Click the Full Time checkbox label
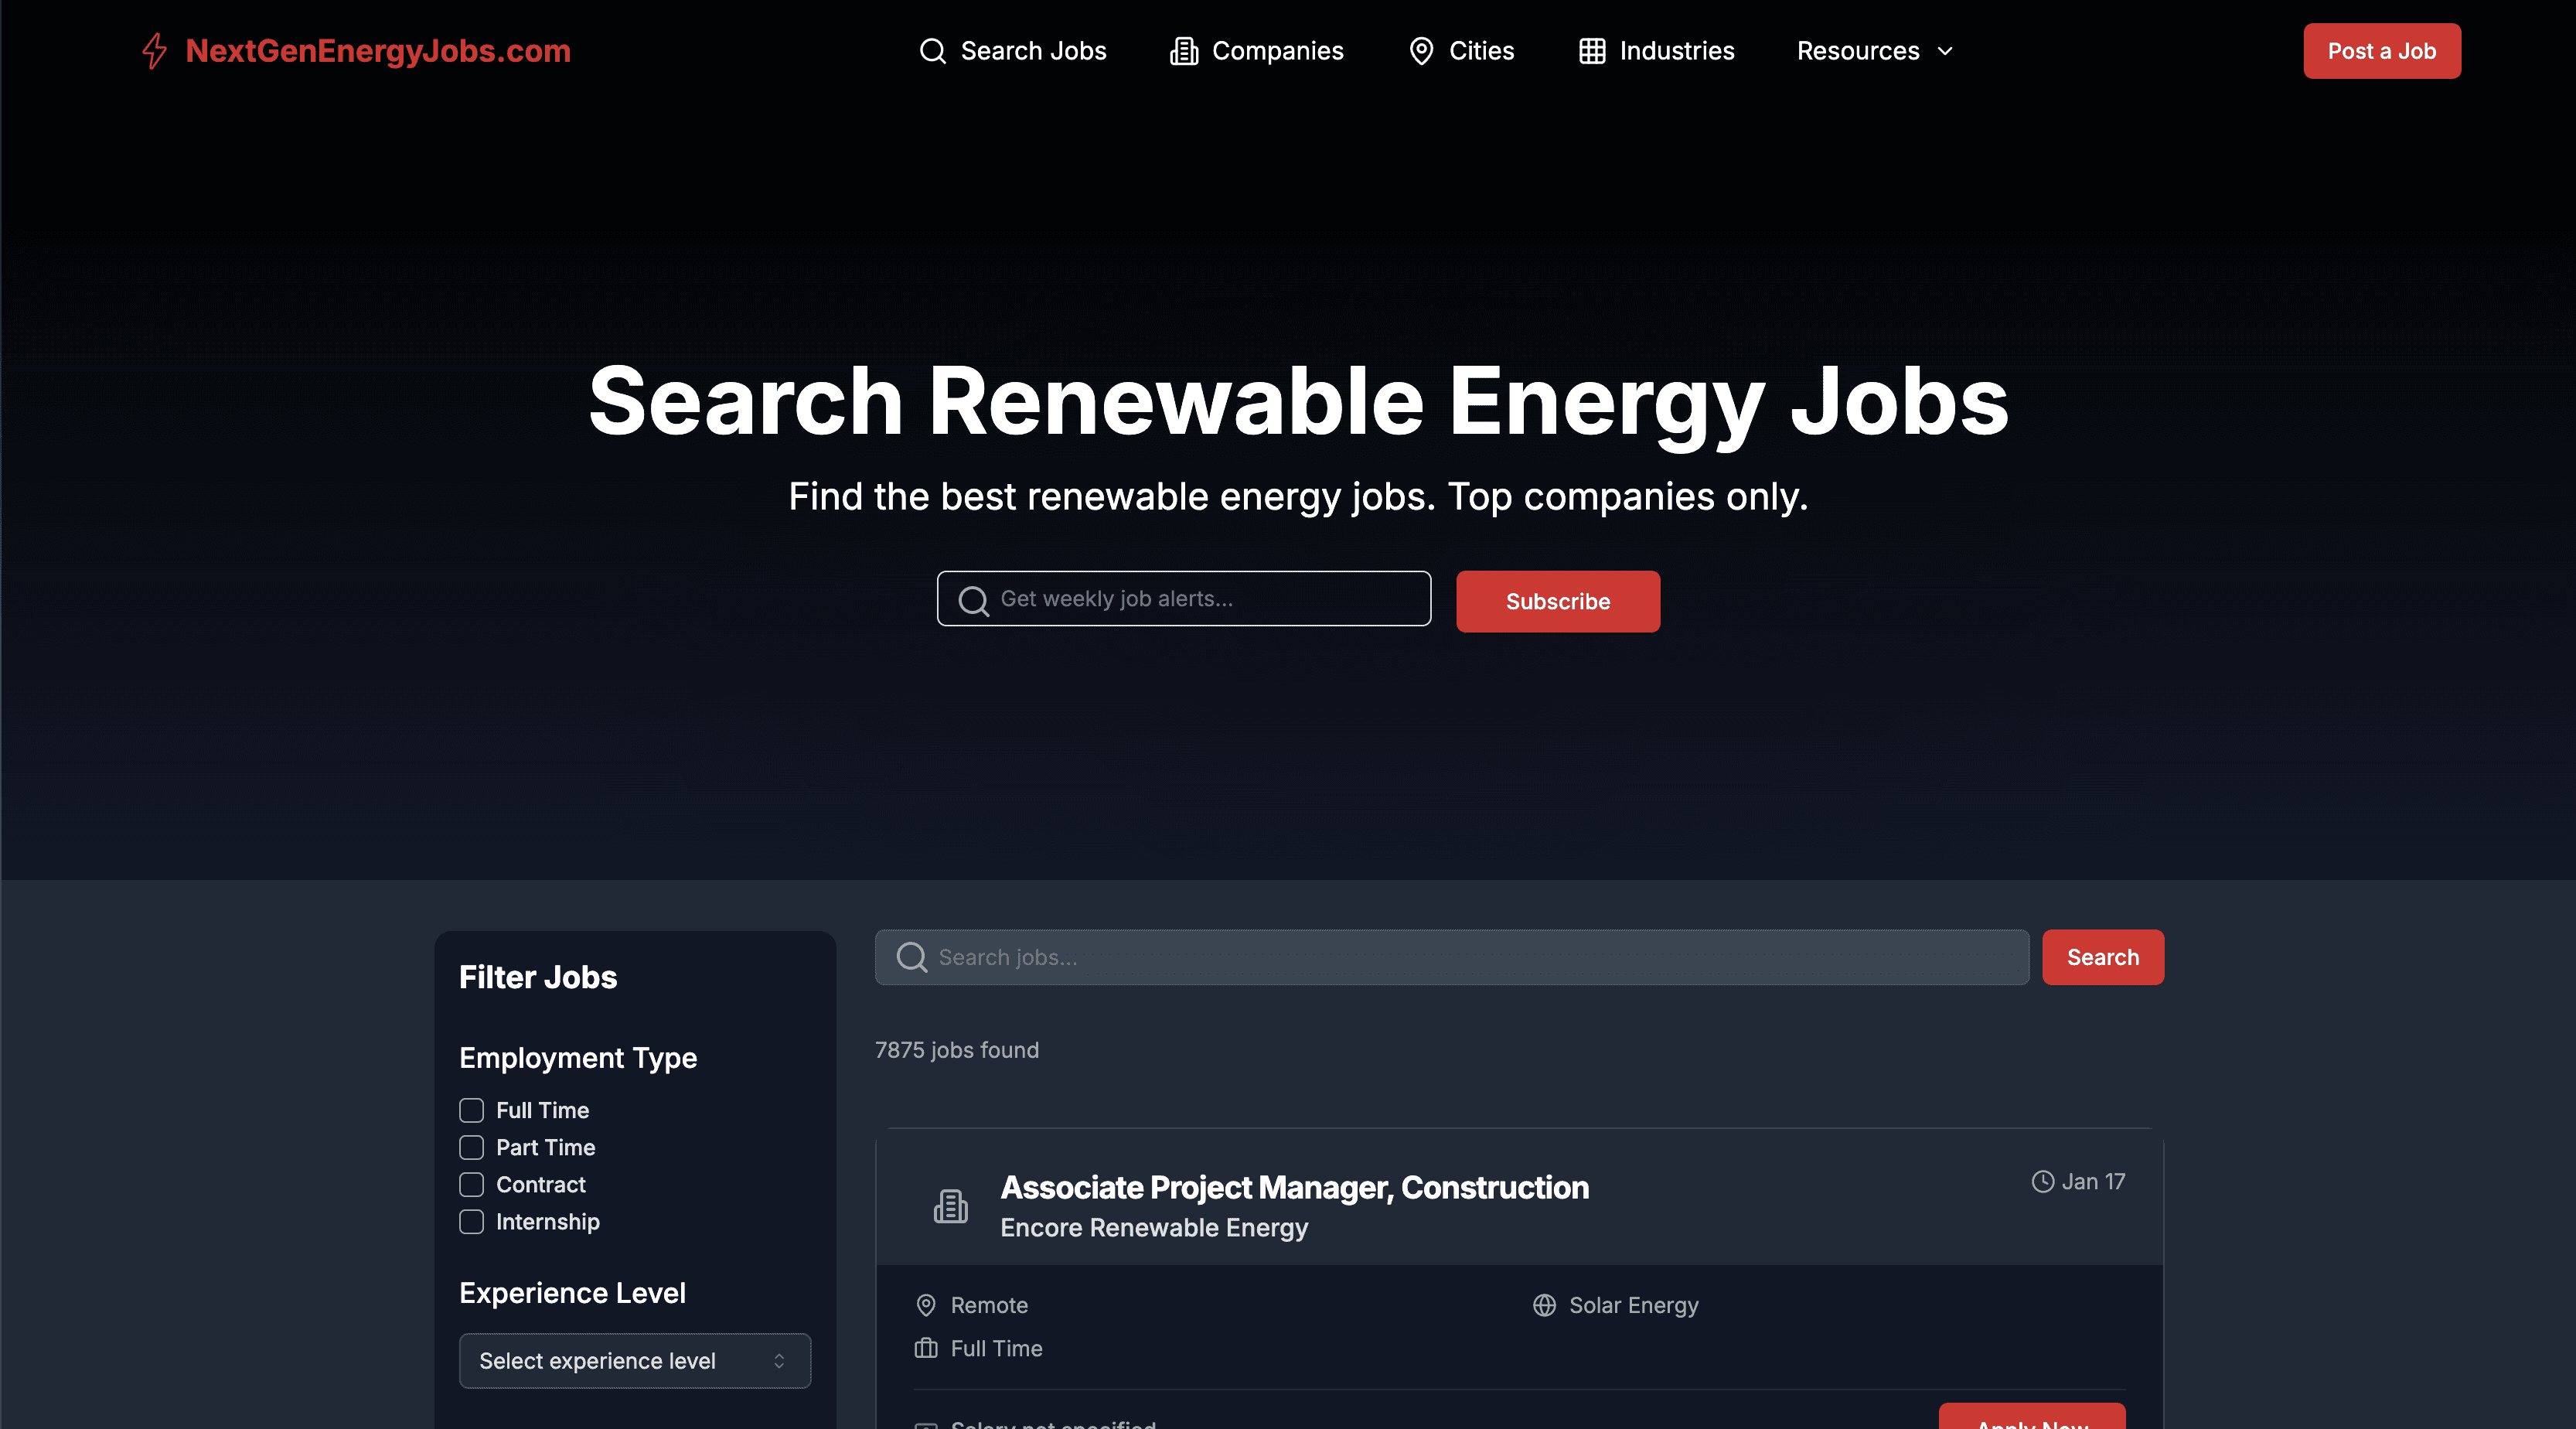 point(543,1110)
